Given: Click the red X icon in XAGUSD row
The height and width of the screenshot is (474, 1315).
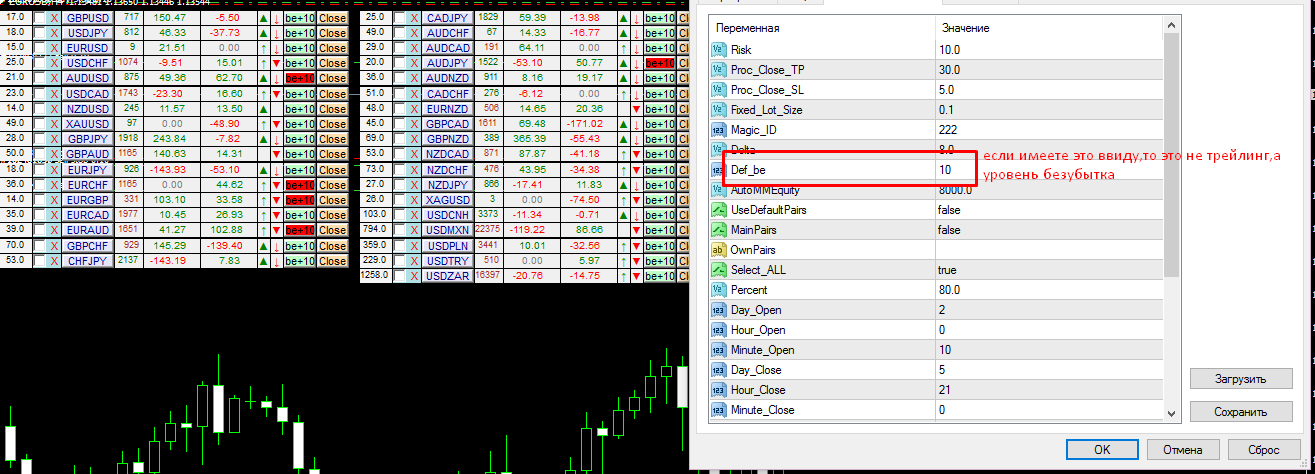Looking at the screenshot, I should point(412,198).
